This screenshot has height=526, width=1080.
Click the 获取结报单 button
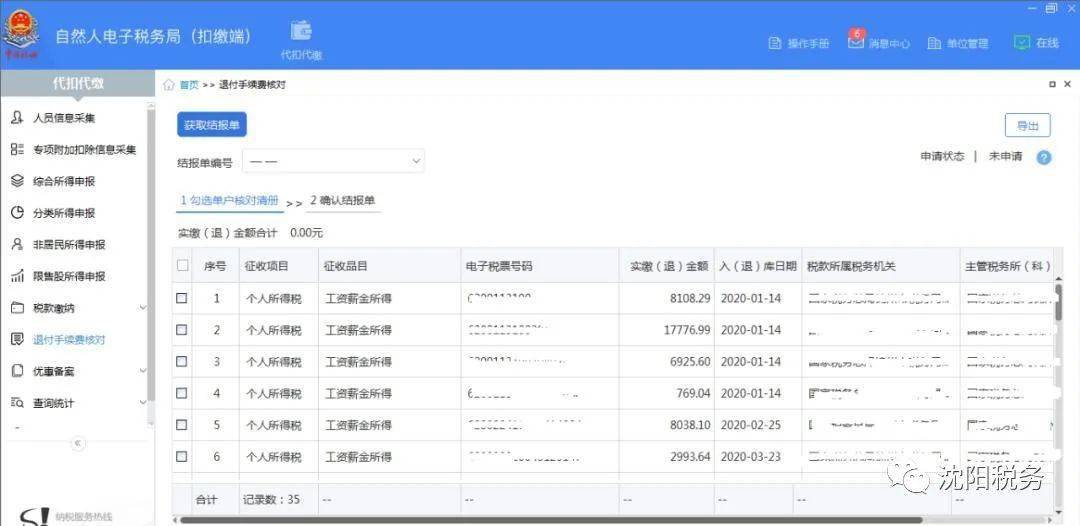[212, 125]
